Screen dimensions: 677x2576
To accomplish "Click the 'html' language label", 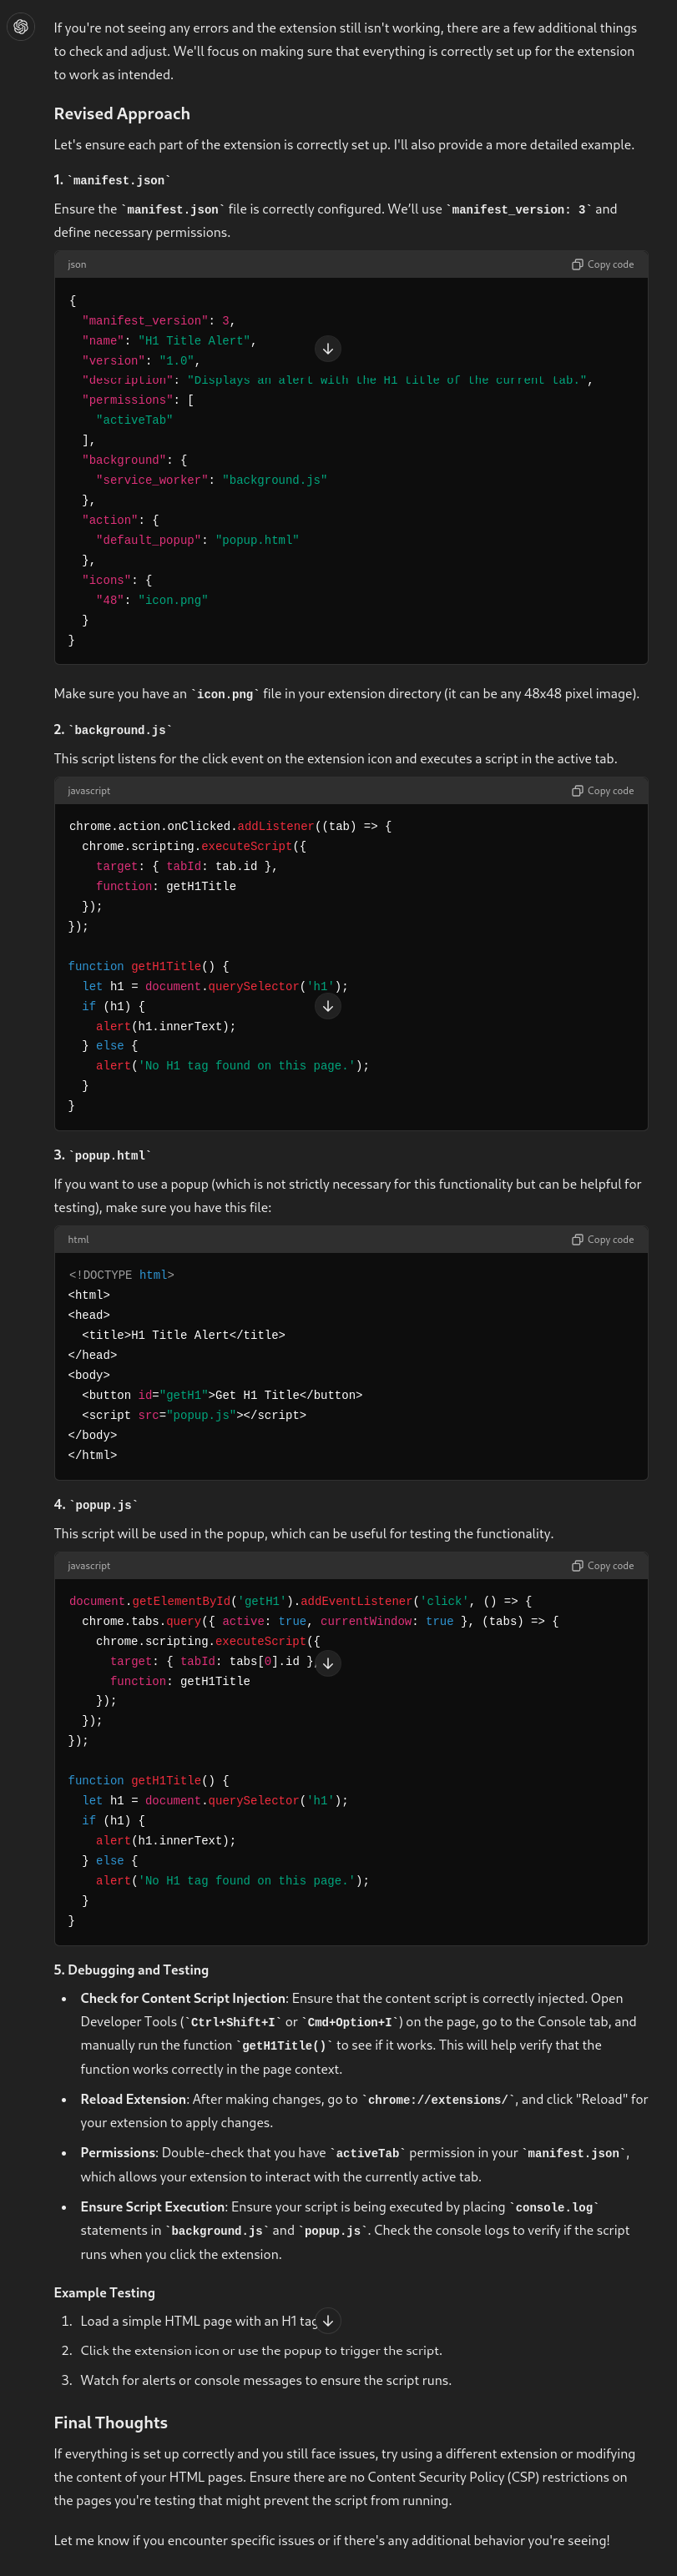I will (78, 1239).
